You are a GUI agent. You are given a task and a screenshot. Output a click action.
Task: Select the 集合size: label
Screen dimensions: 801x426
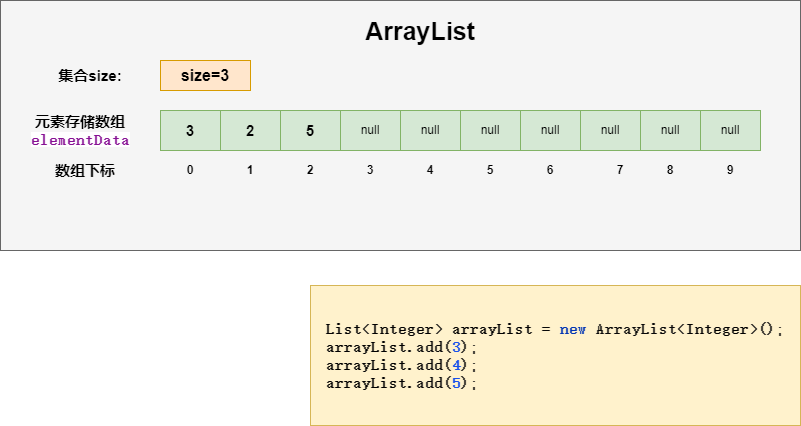point(90,76)
